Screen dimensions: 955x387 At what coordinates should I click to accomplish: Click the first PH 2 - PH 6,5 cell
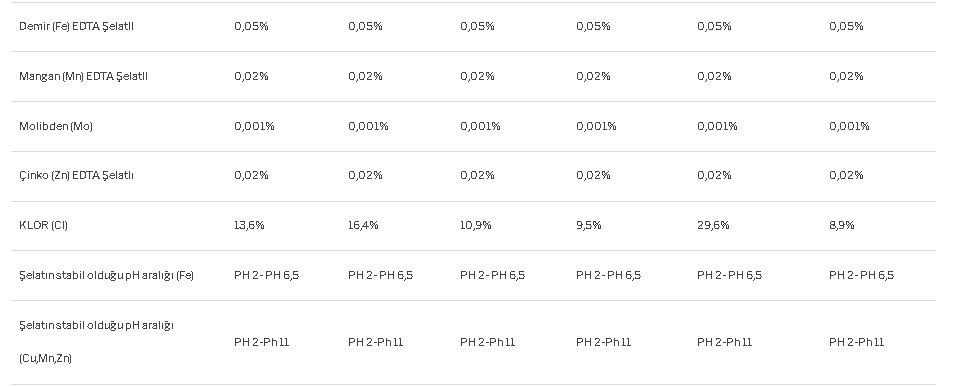pos(266,275)
